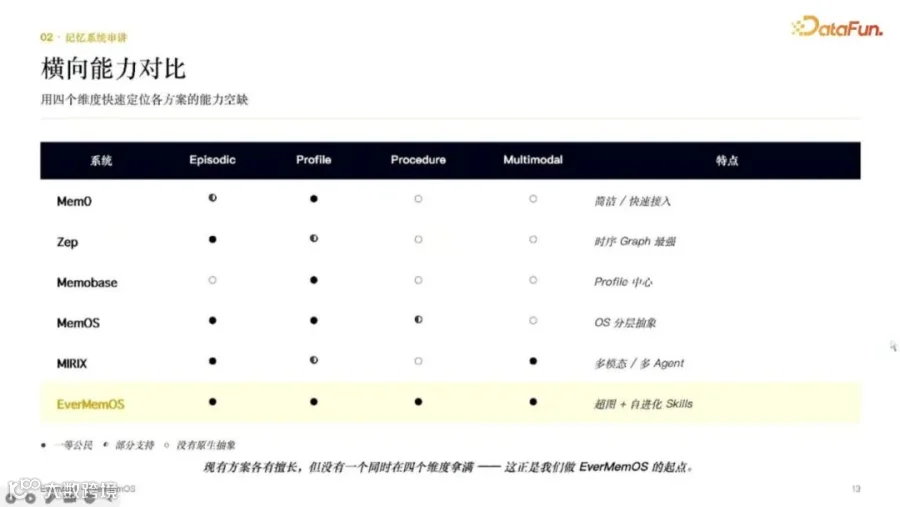Viewport: 900px width, 507px height.
Task: Select the MIRIX row name
Action: pyautogui.click(x=72, y=363)
